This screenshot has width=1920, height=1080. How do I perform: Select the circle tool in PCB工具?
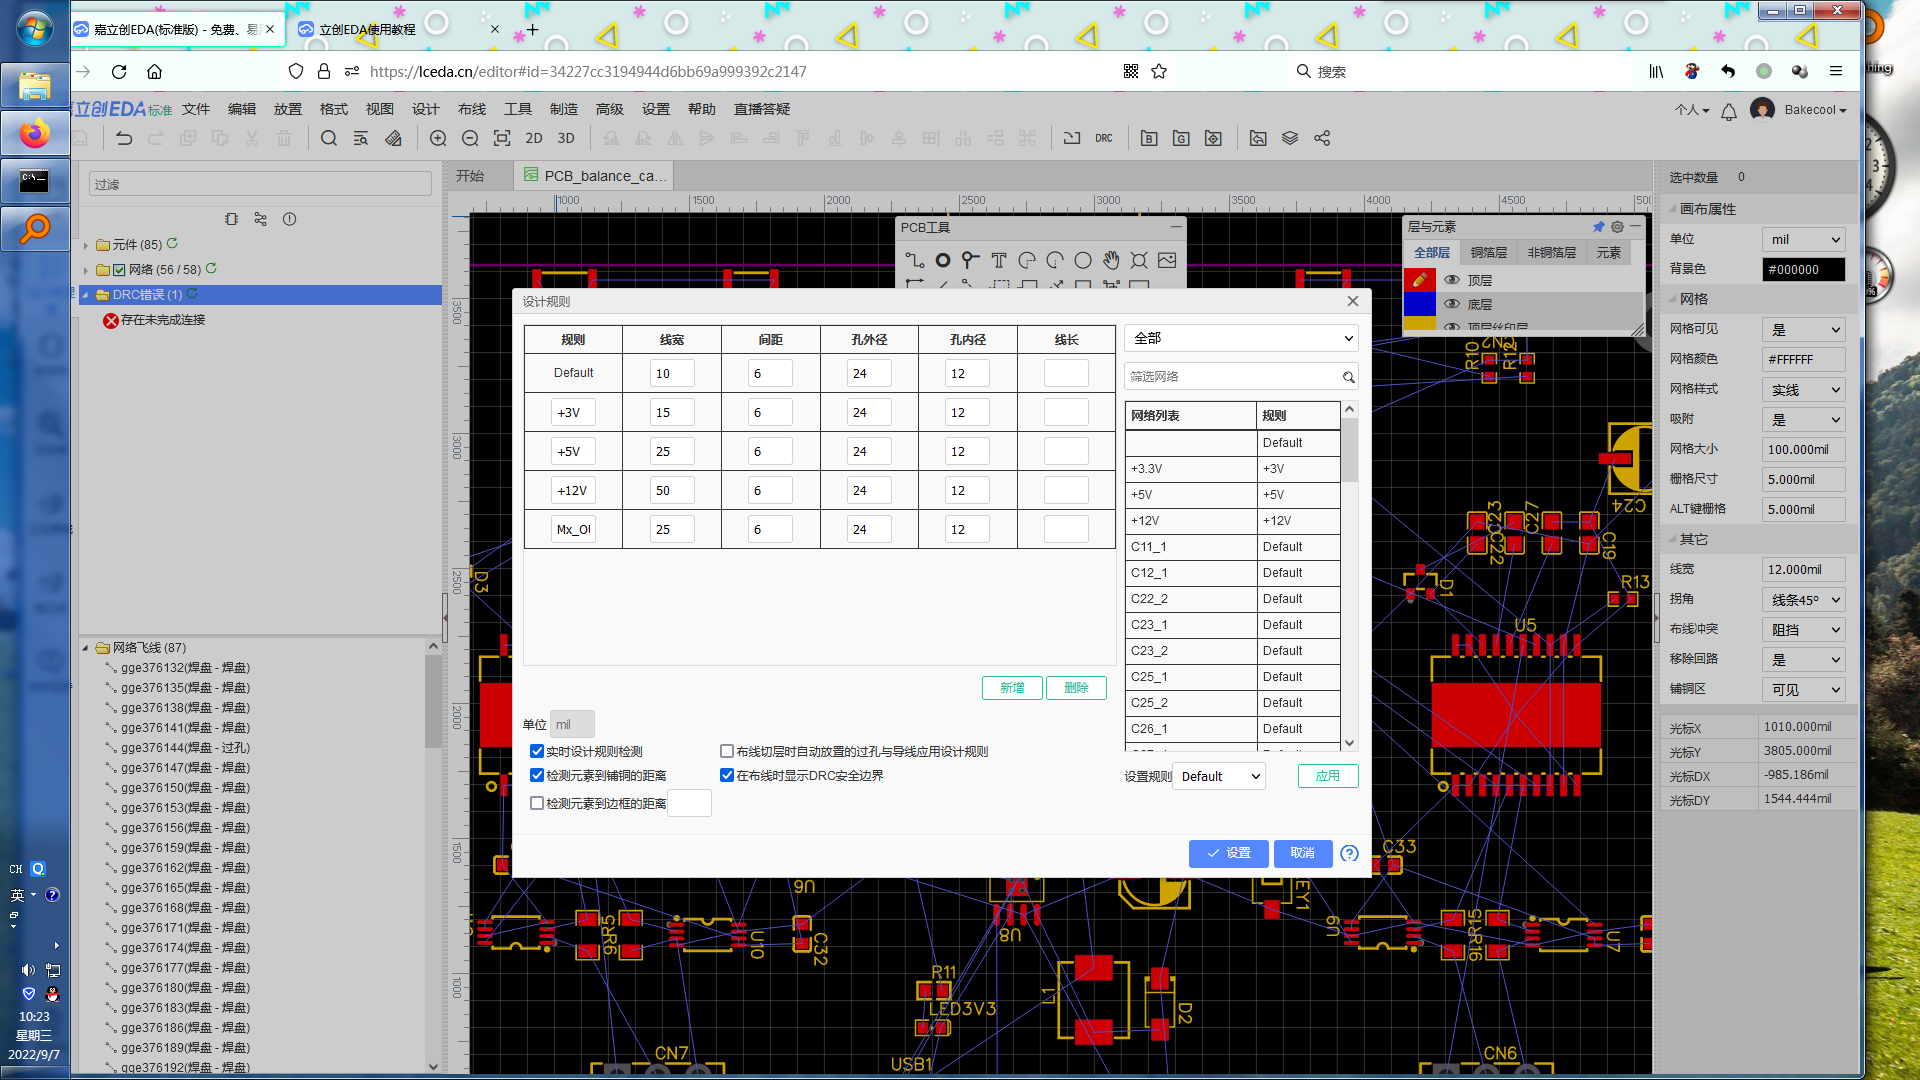[x=1083, y=261]
